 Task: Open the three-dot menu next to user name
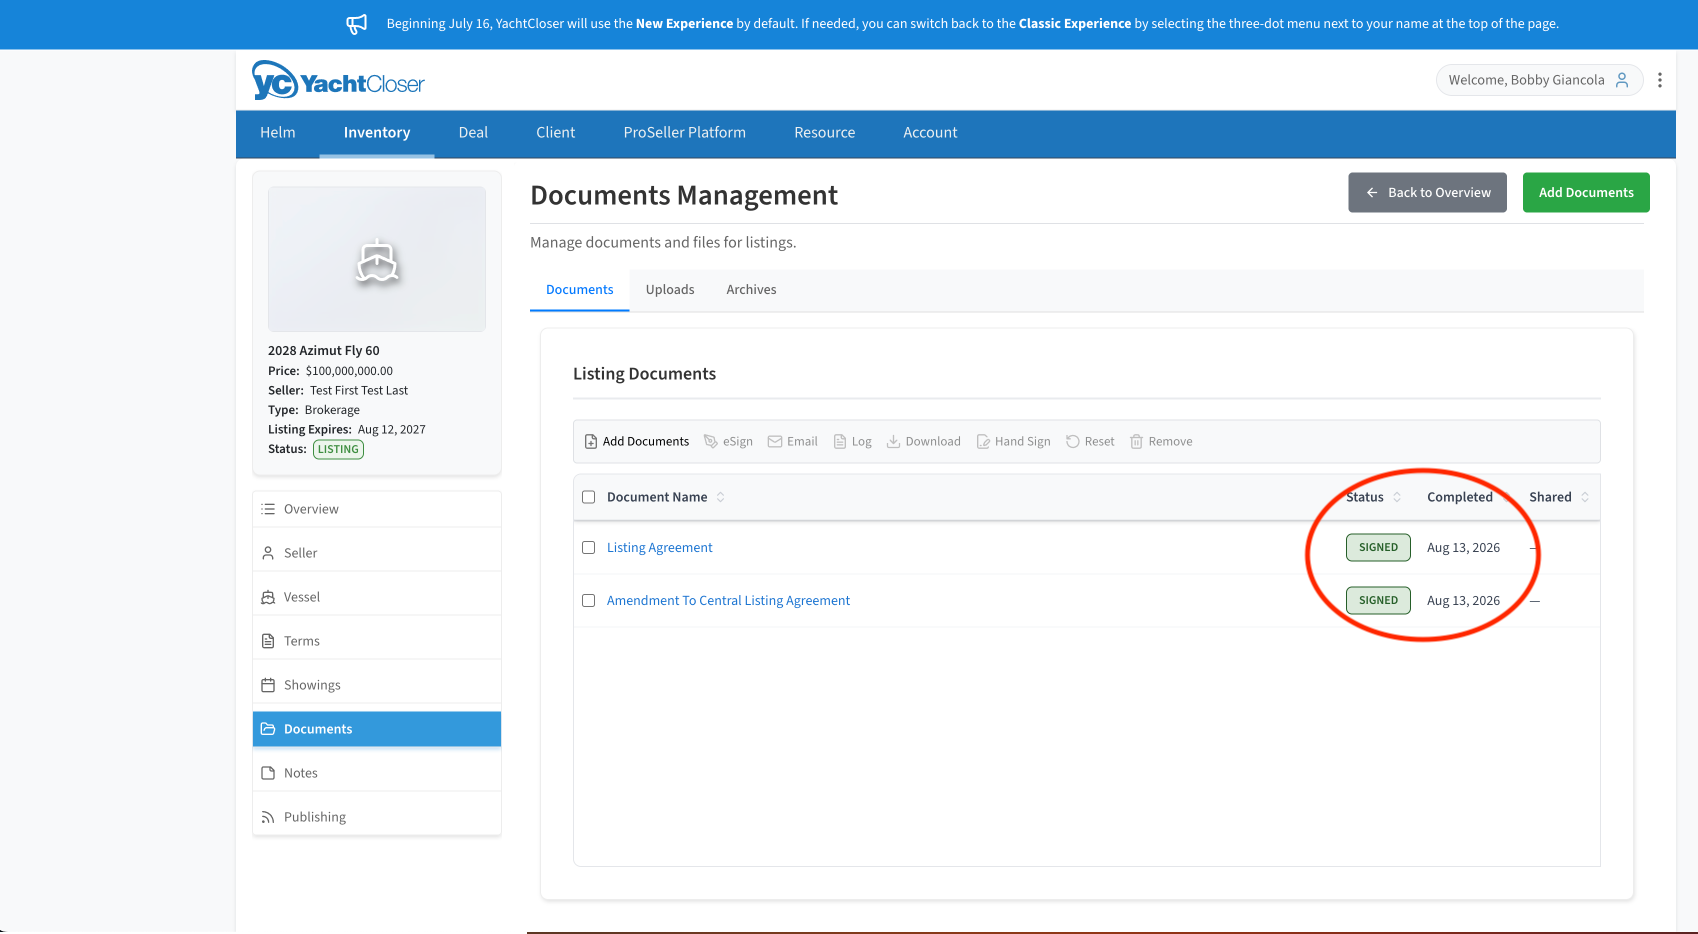[1659, 80]
